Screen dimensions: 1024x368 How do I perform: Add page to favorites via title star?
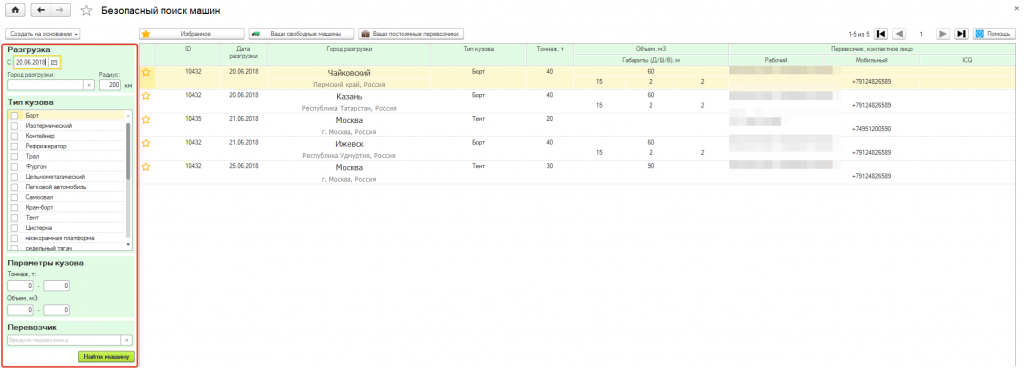pyautogui.click(x=86, y=11)
